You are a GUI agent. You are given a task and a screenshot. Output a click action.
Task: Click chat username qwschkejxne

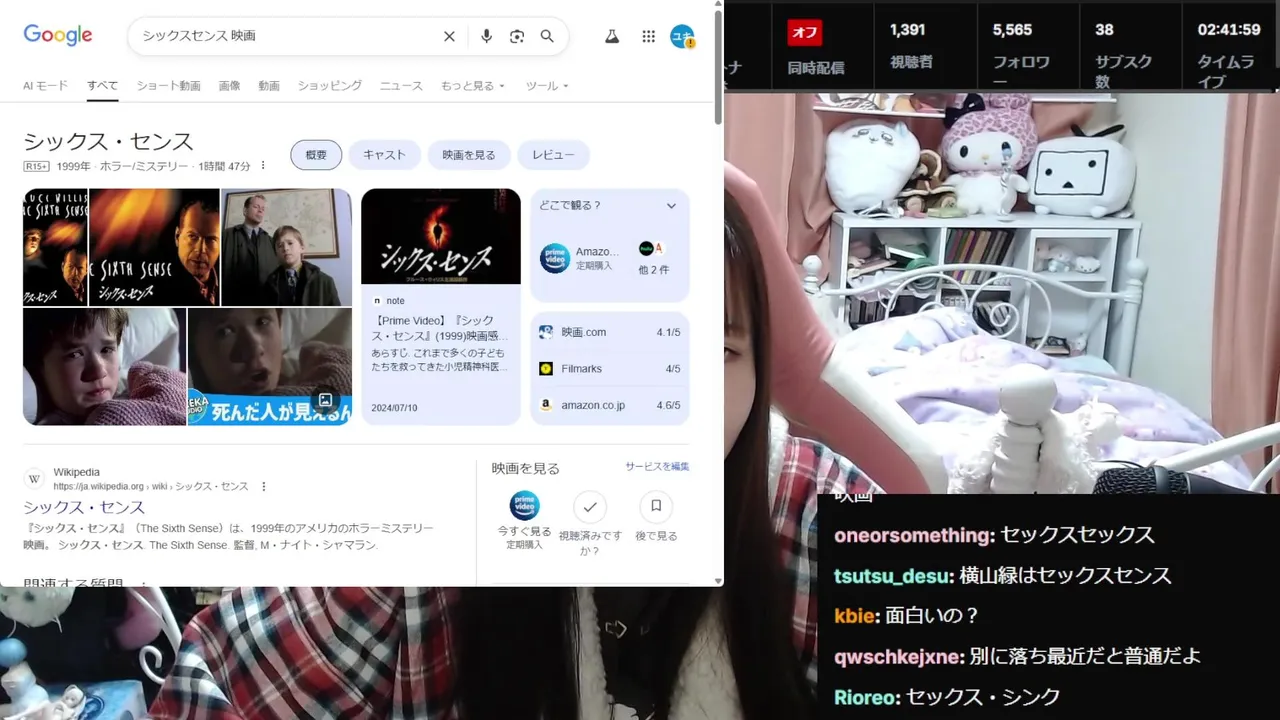[897, 657]
